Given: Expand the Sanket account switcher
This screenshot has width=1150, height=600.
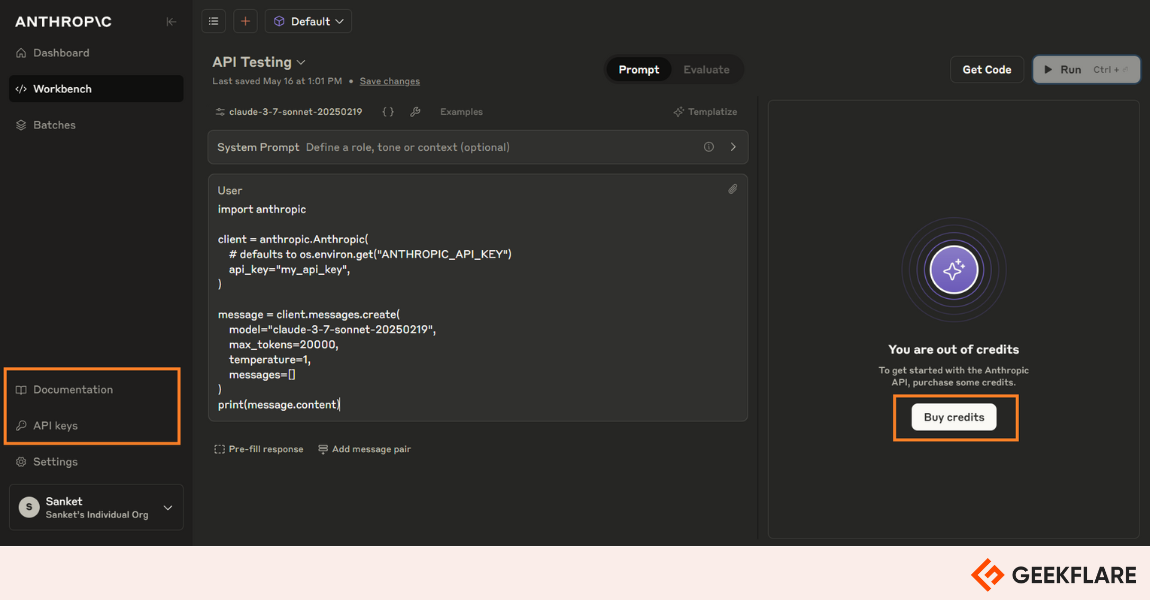Looking at the screenshot, I should click(x=96, y=507).
